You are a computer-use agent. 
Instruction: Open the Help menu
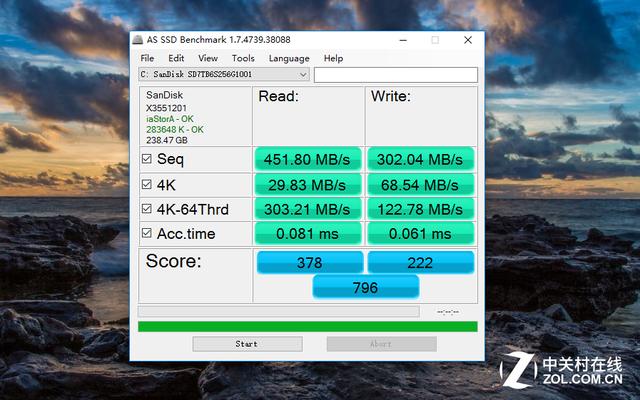(x=333, y=58)
